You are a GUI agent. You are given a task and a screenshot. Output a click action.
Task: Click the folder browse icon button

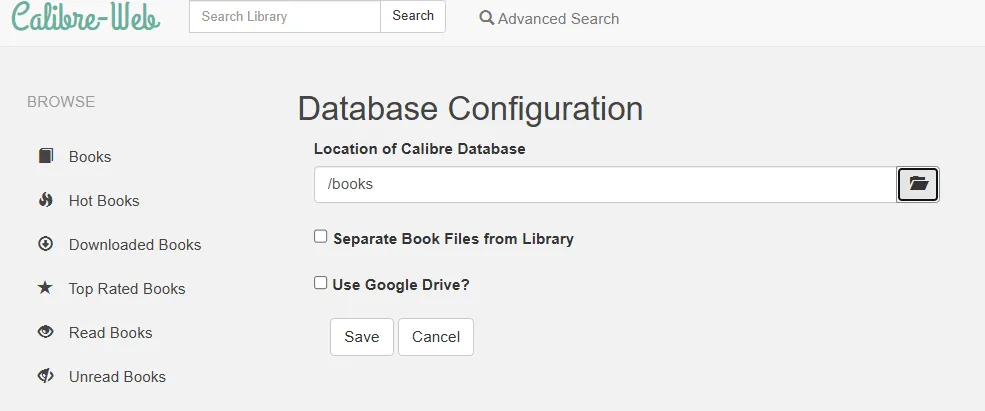pos(918,185)
